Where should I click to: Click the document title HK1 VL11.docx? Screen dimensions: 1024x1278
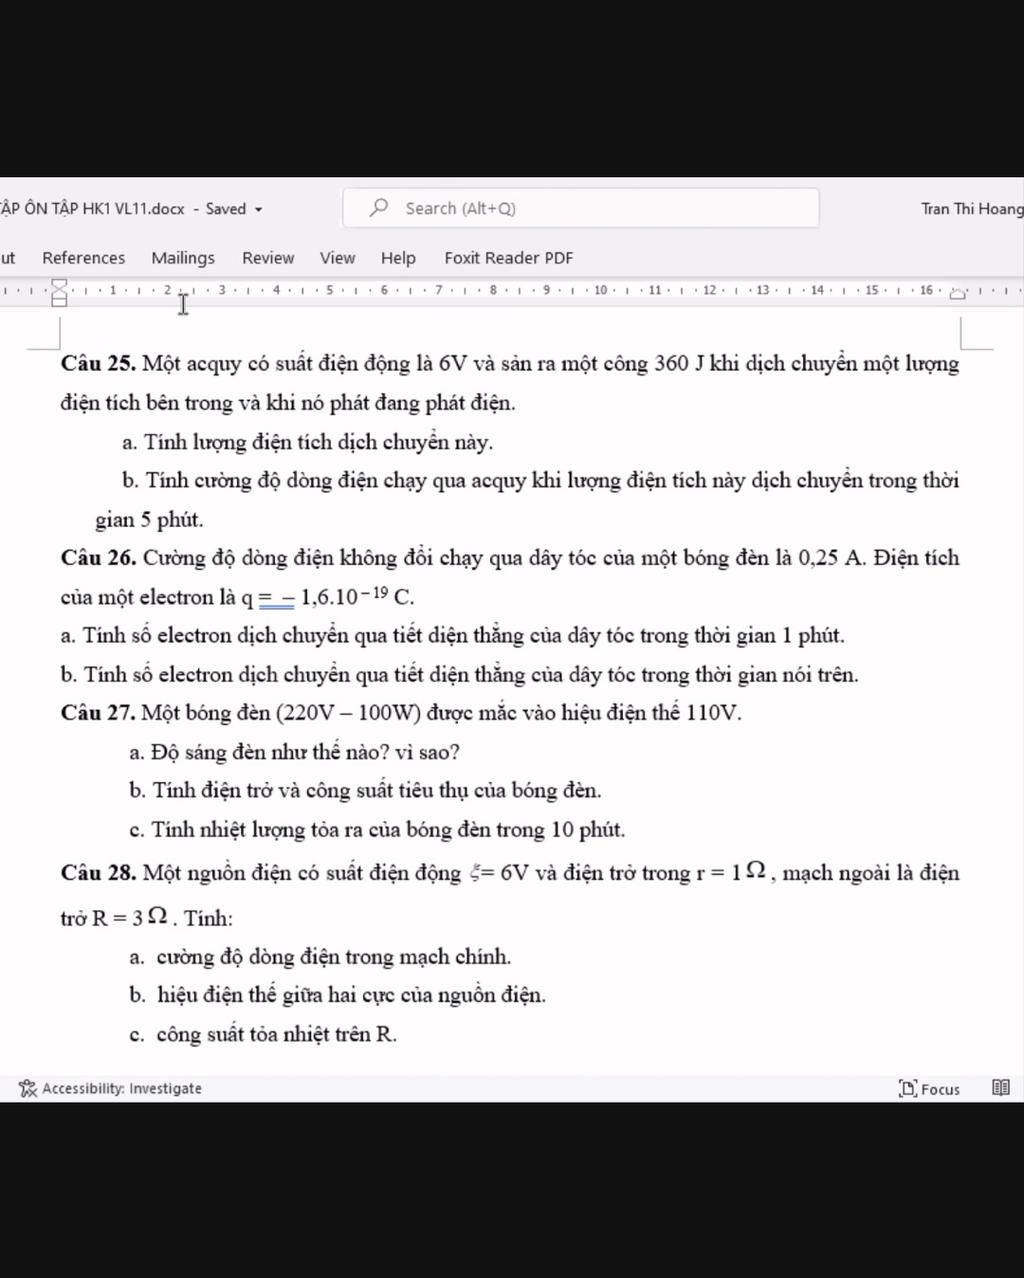tap(132, 209)
